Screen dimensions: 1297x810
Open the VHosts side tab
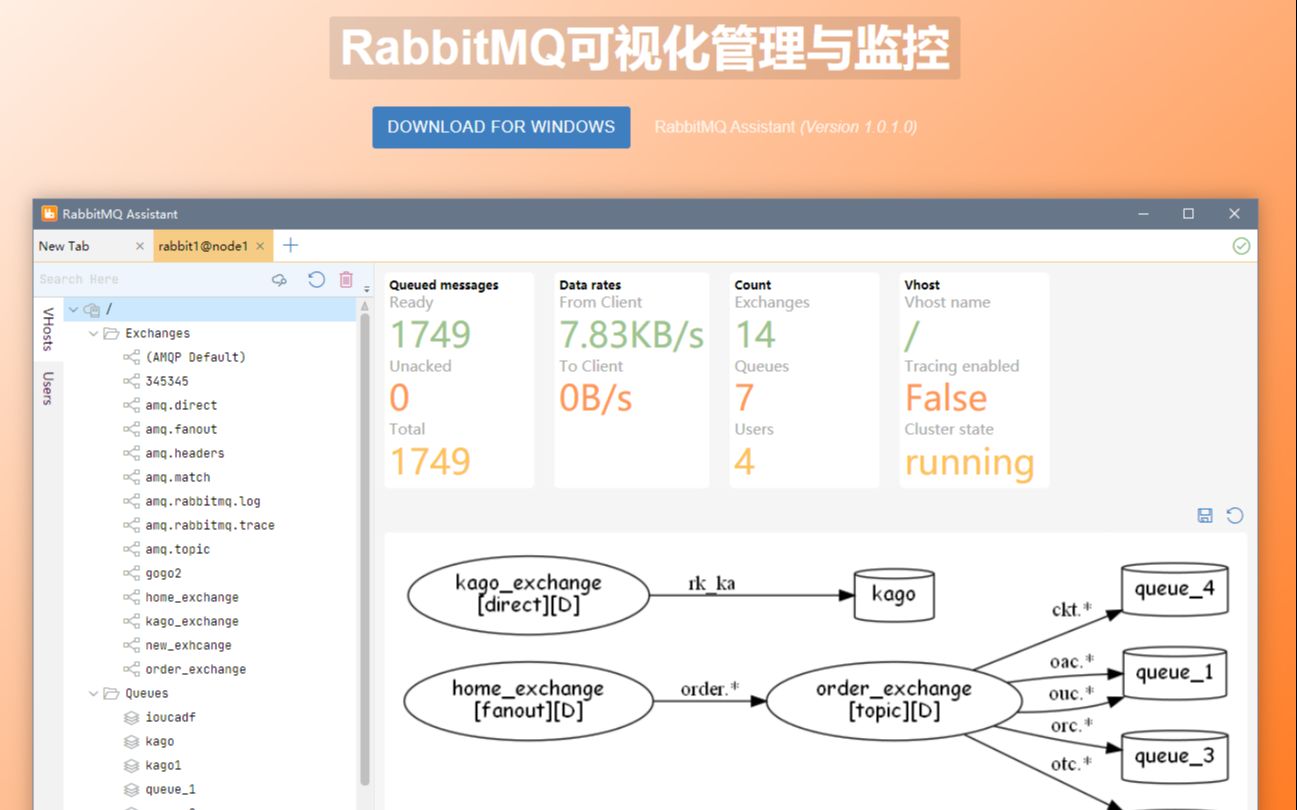point(47,329)
